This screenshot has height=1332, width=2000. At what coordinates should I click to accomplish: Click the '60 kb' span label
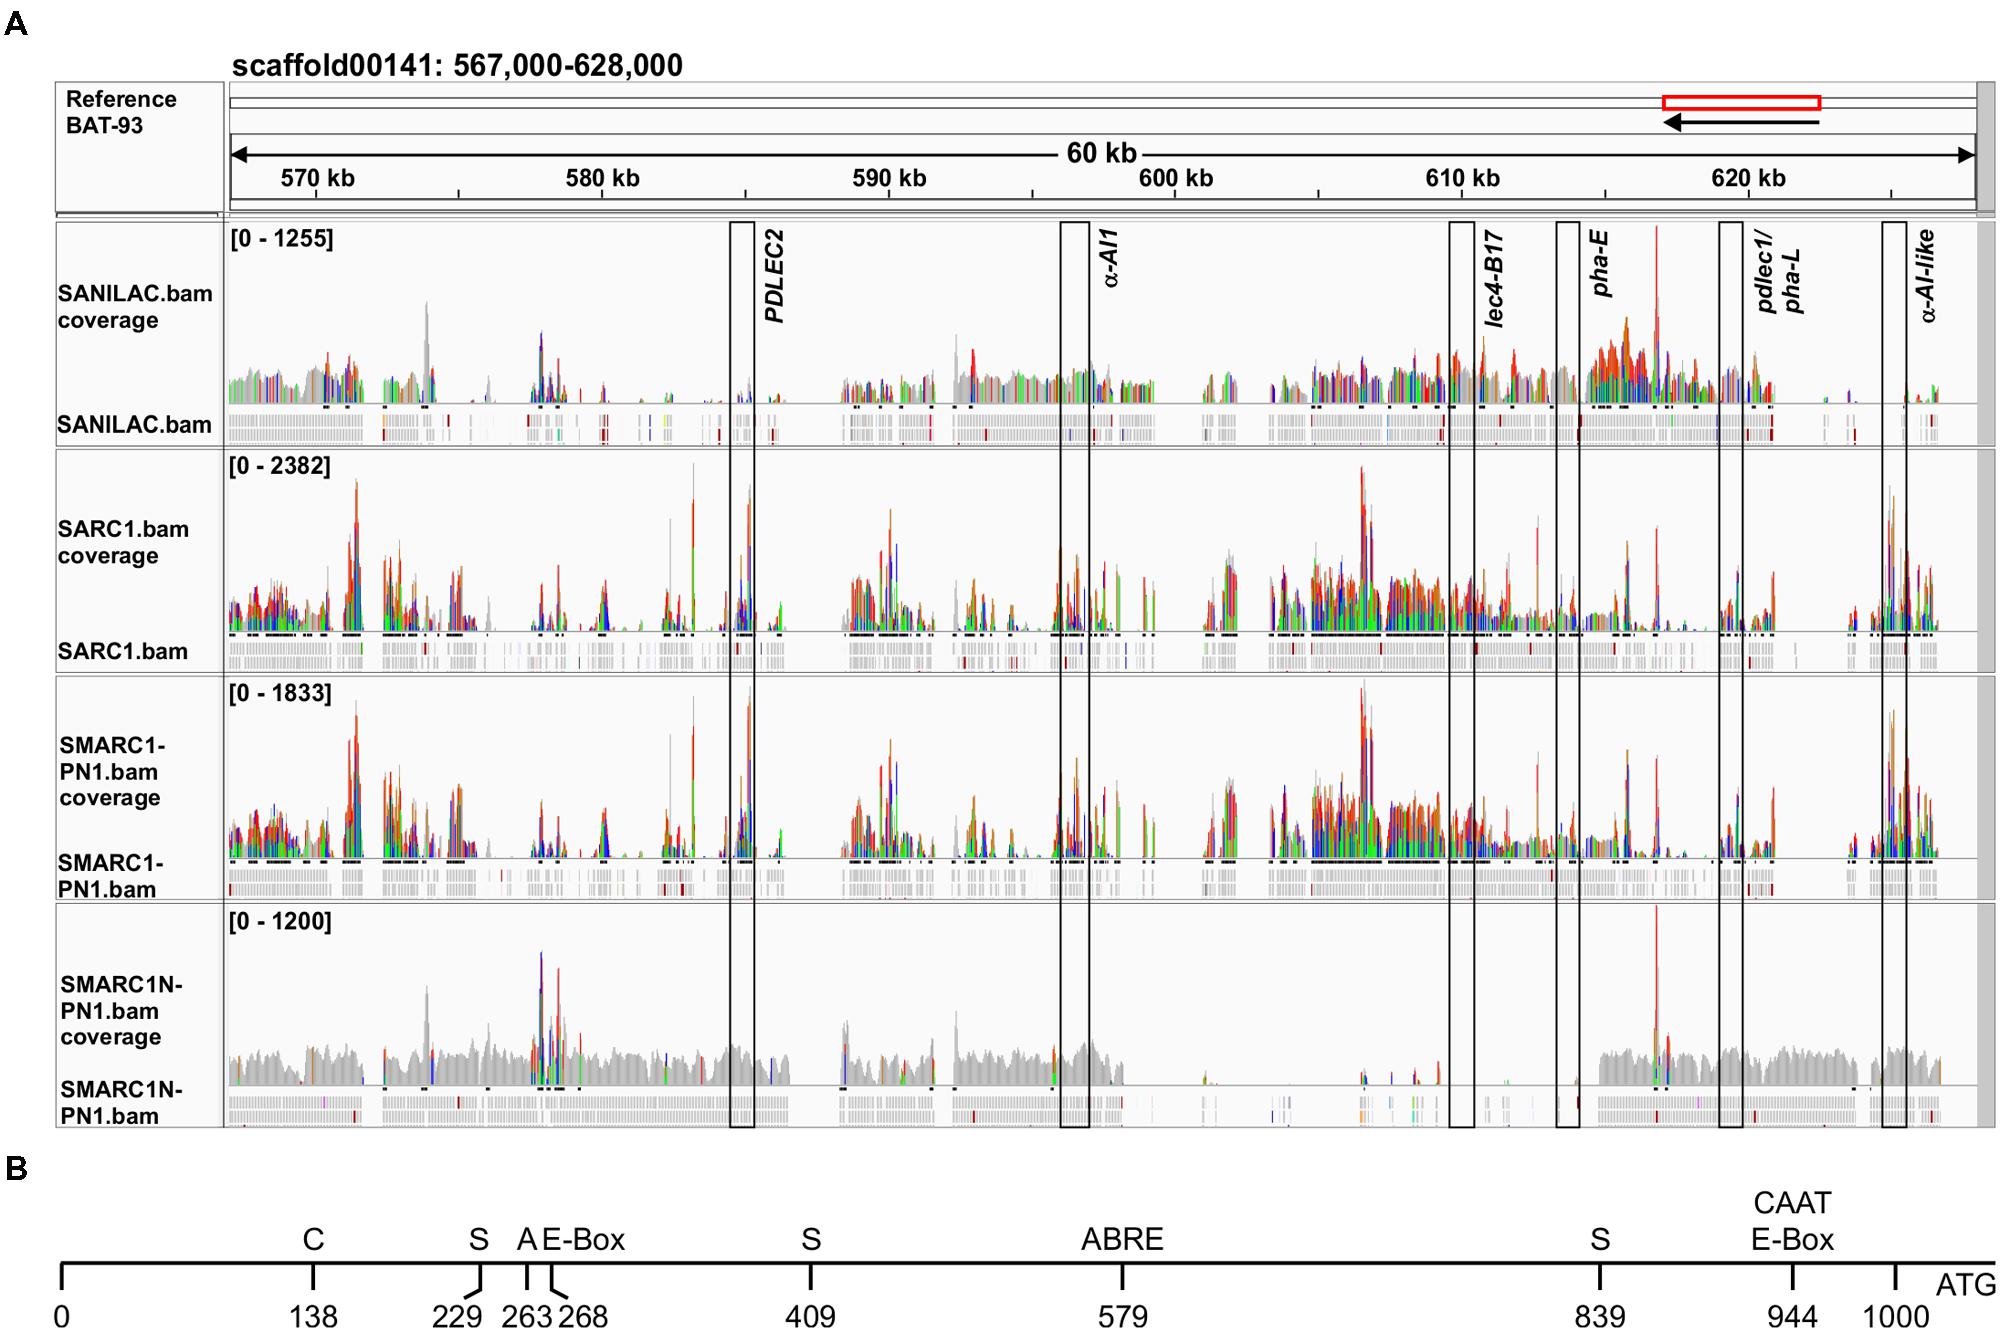click(1101, 153)
